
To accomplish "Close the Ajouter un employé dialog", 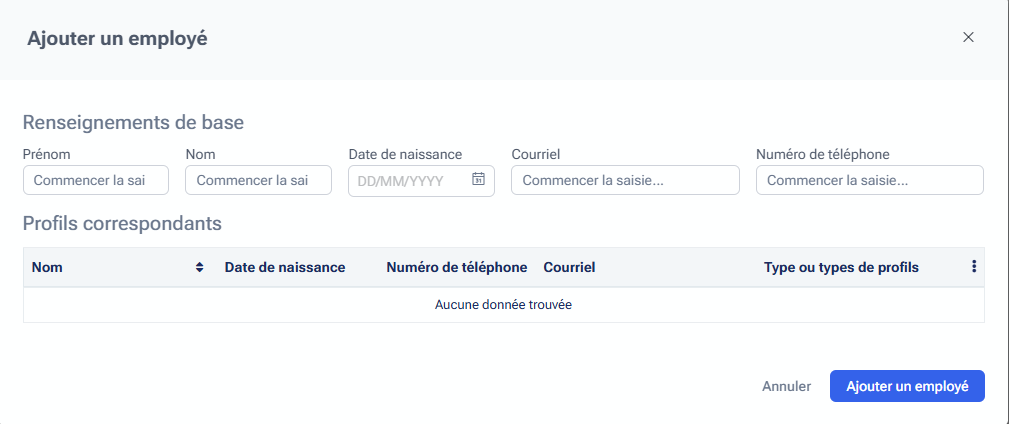I will pos(967,38).
